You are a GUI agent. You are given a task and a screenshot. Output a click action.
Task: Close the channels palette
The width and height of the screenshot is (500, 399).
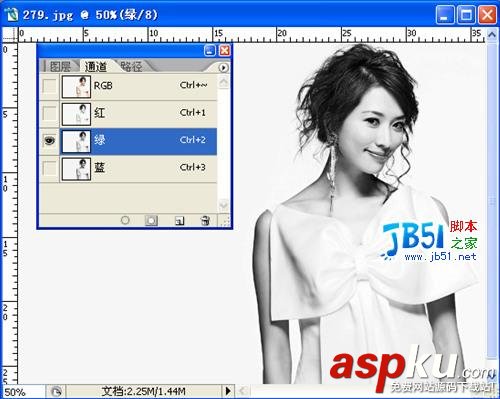point(225,51)
